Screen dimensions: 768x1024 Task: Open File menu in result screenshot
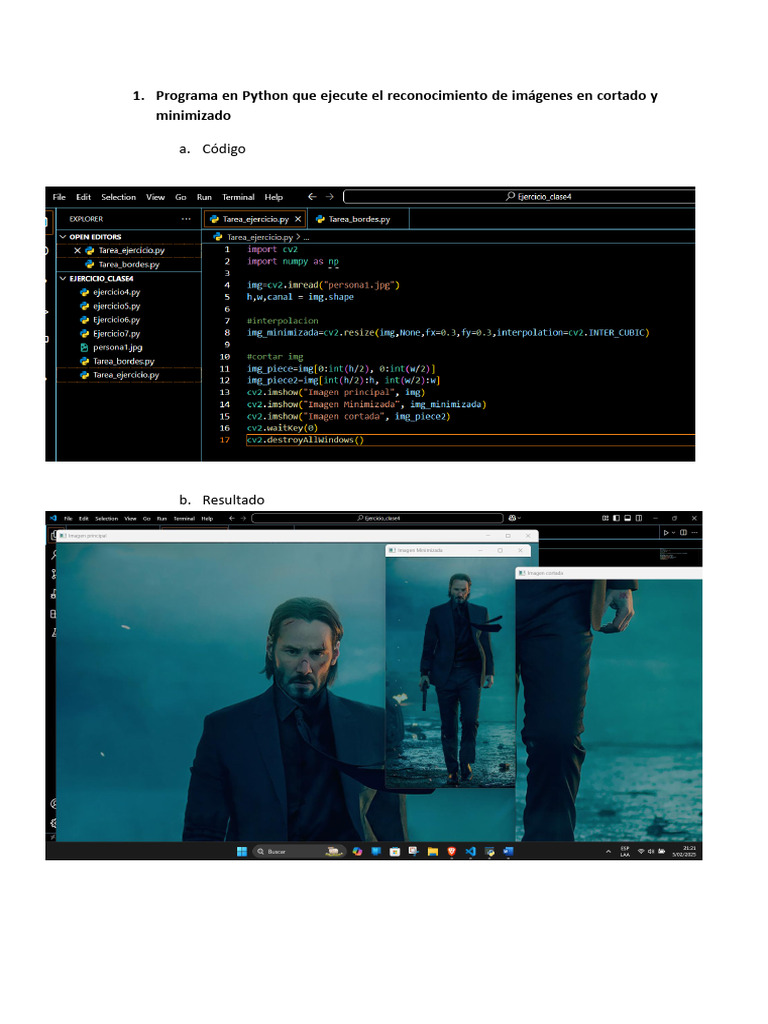click(68, 519)
